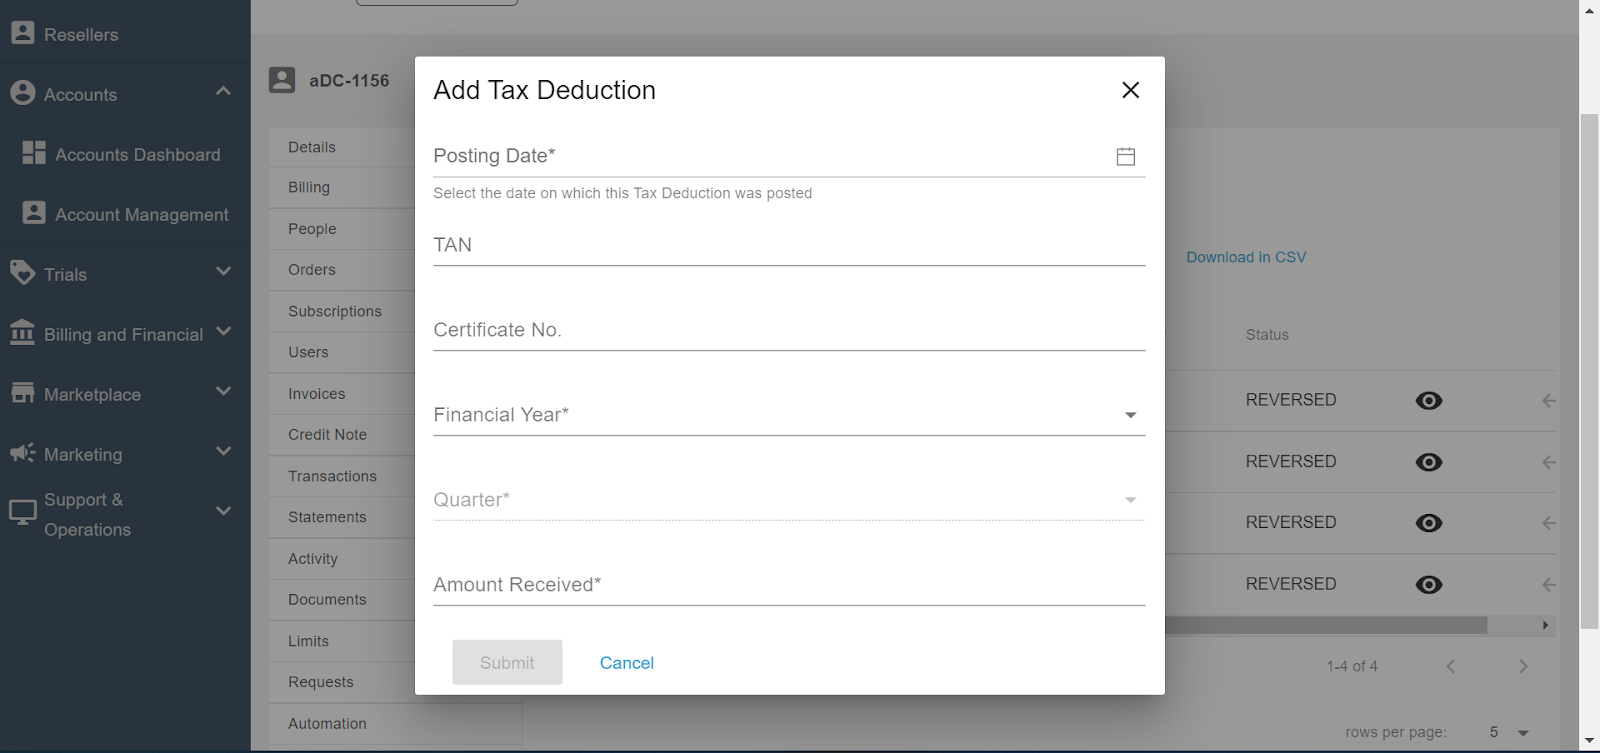Image resolution: width=1600 pixels, height=753 pixels.
Task: View the third REVERSED row eye icon
Action: tap(1429, 523)
